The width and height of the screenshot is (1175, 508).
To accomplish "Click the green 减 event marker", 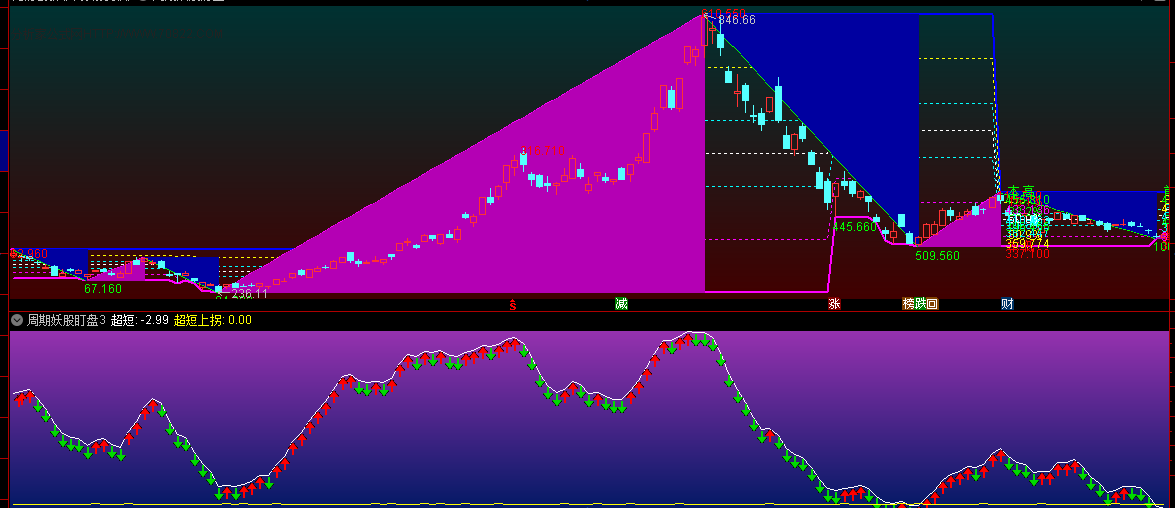I will point(621,303).
